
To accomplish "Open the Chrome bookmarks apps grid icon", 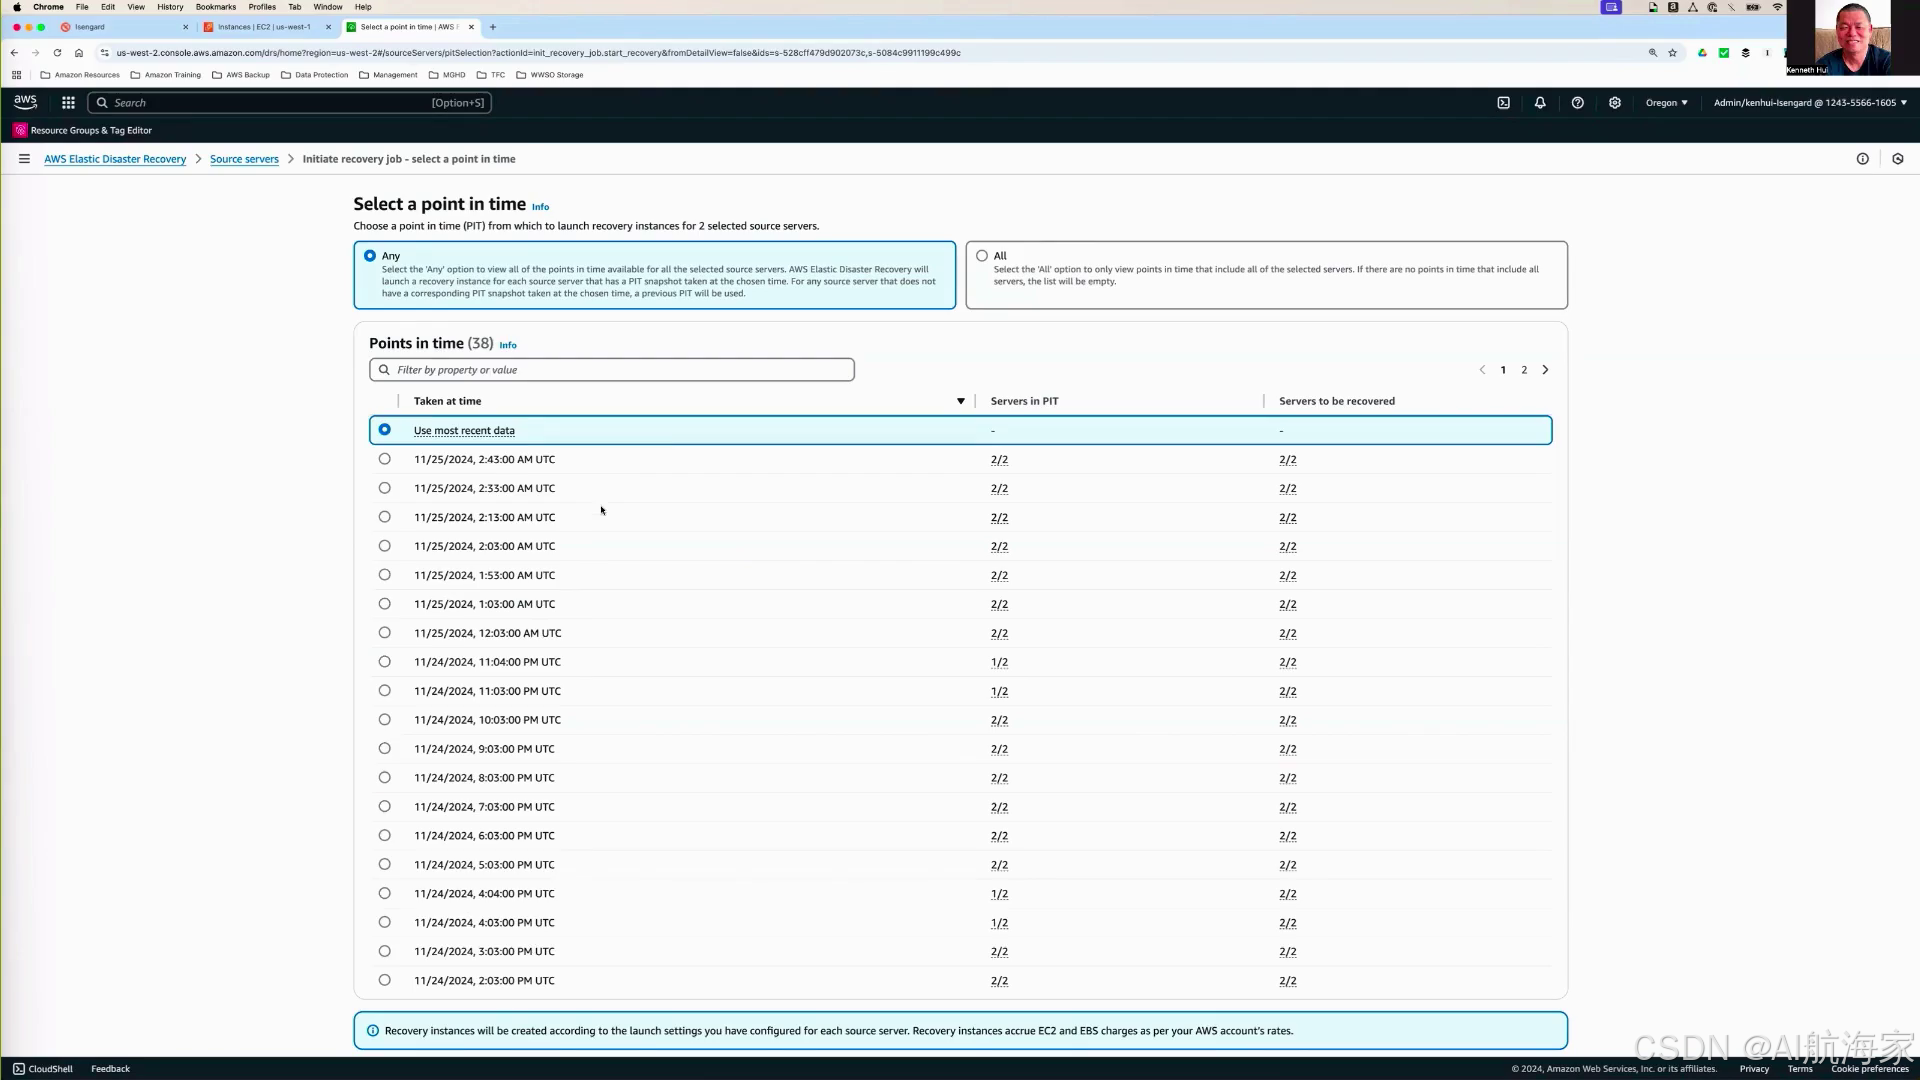I will (x=16, y=75).
